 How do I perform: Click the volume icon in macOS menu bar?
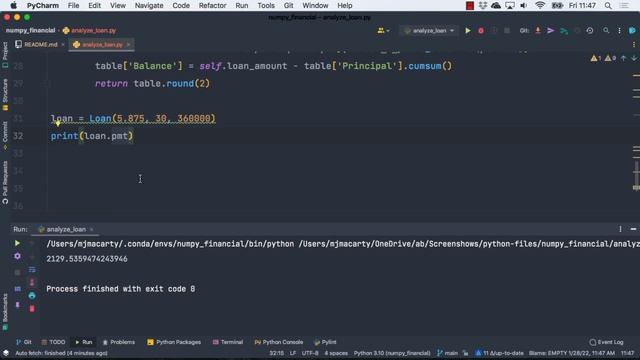pyautogui.click(x=524, y=6)
